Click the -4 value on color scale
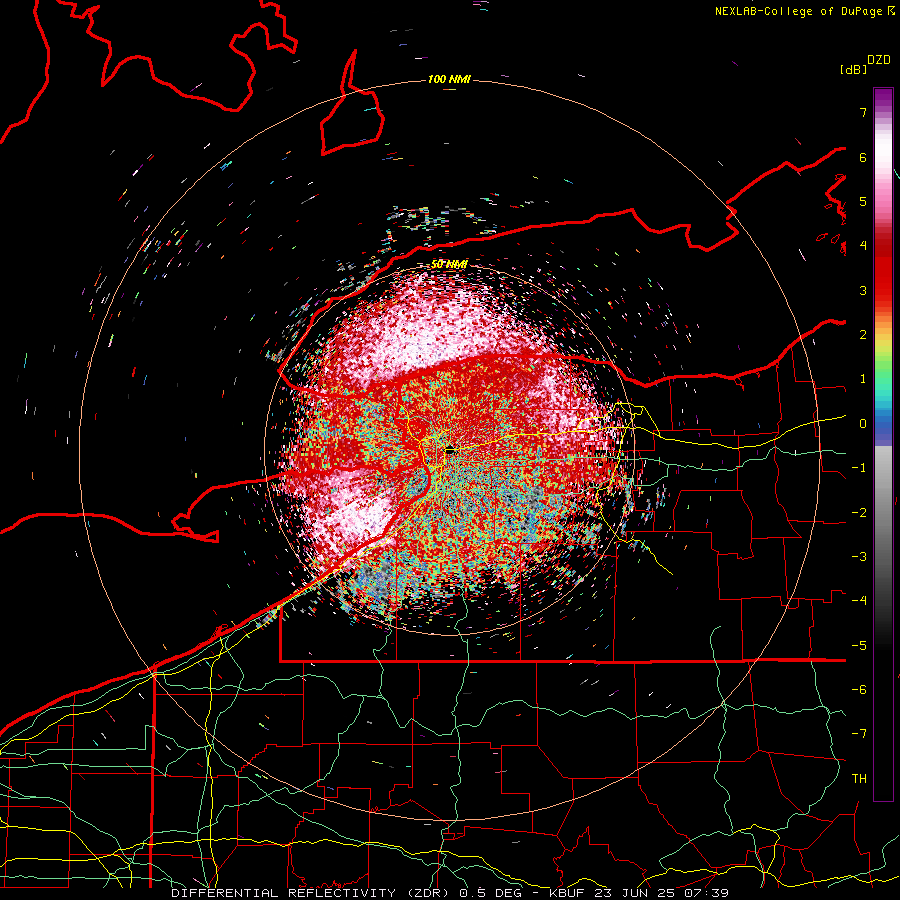 pos(859,601)
